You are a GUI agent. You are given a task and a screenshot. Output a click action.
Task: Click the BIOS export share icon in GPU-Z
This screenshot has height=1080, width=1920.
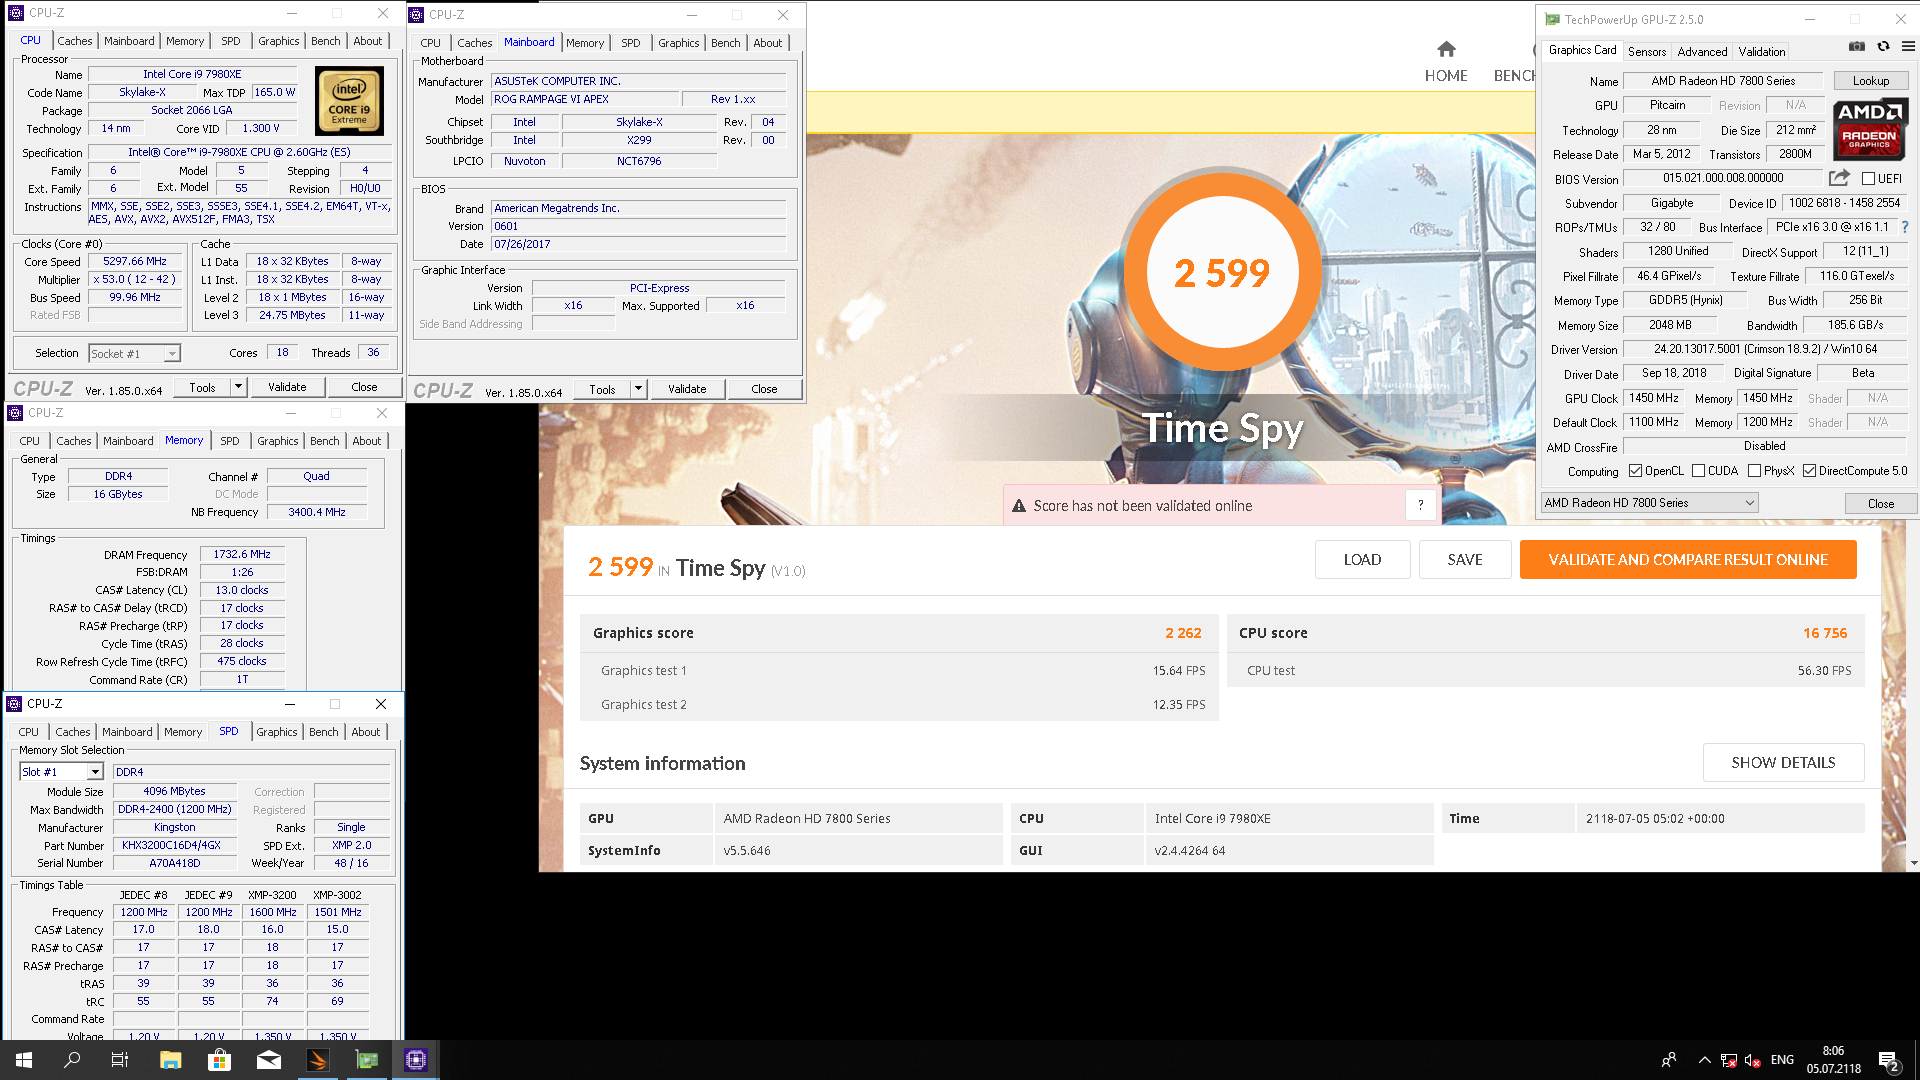pos(1839,178)
